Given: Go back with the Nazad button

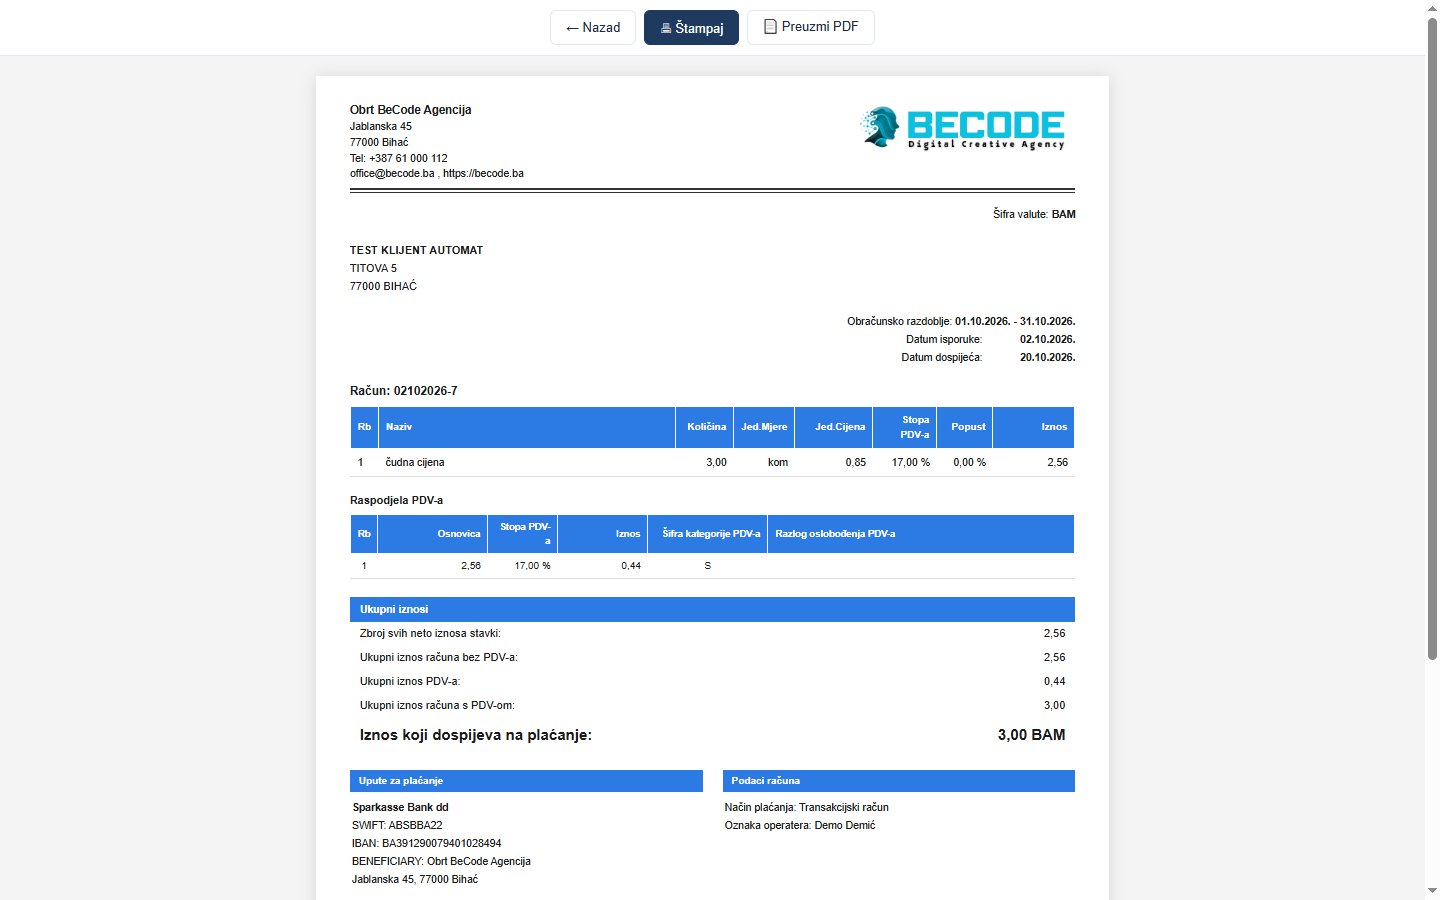Looking at the screenshot, I should click(x=593, y=27).
